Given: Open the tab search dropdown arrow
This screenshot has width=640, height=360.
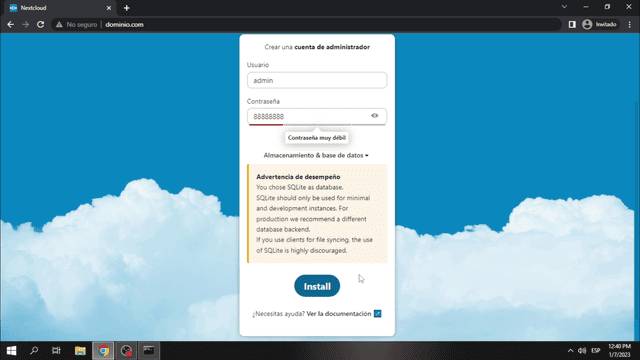Looking at the screenshot, I should pos(564,7).
